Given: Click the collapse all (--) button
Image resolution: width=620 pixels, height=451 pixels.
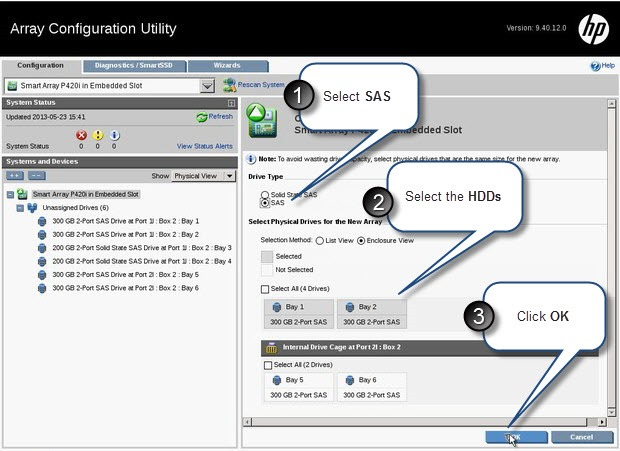Looking at the screenshot, I should (x=36, y=176).
